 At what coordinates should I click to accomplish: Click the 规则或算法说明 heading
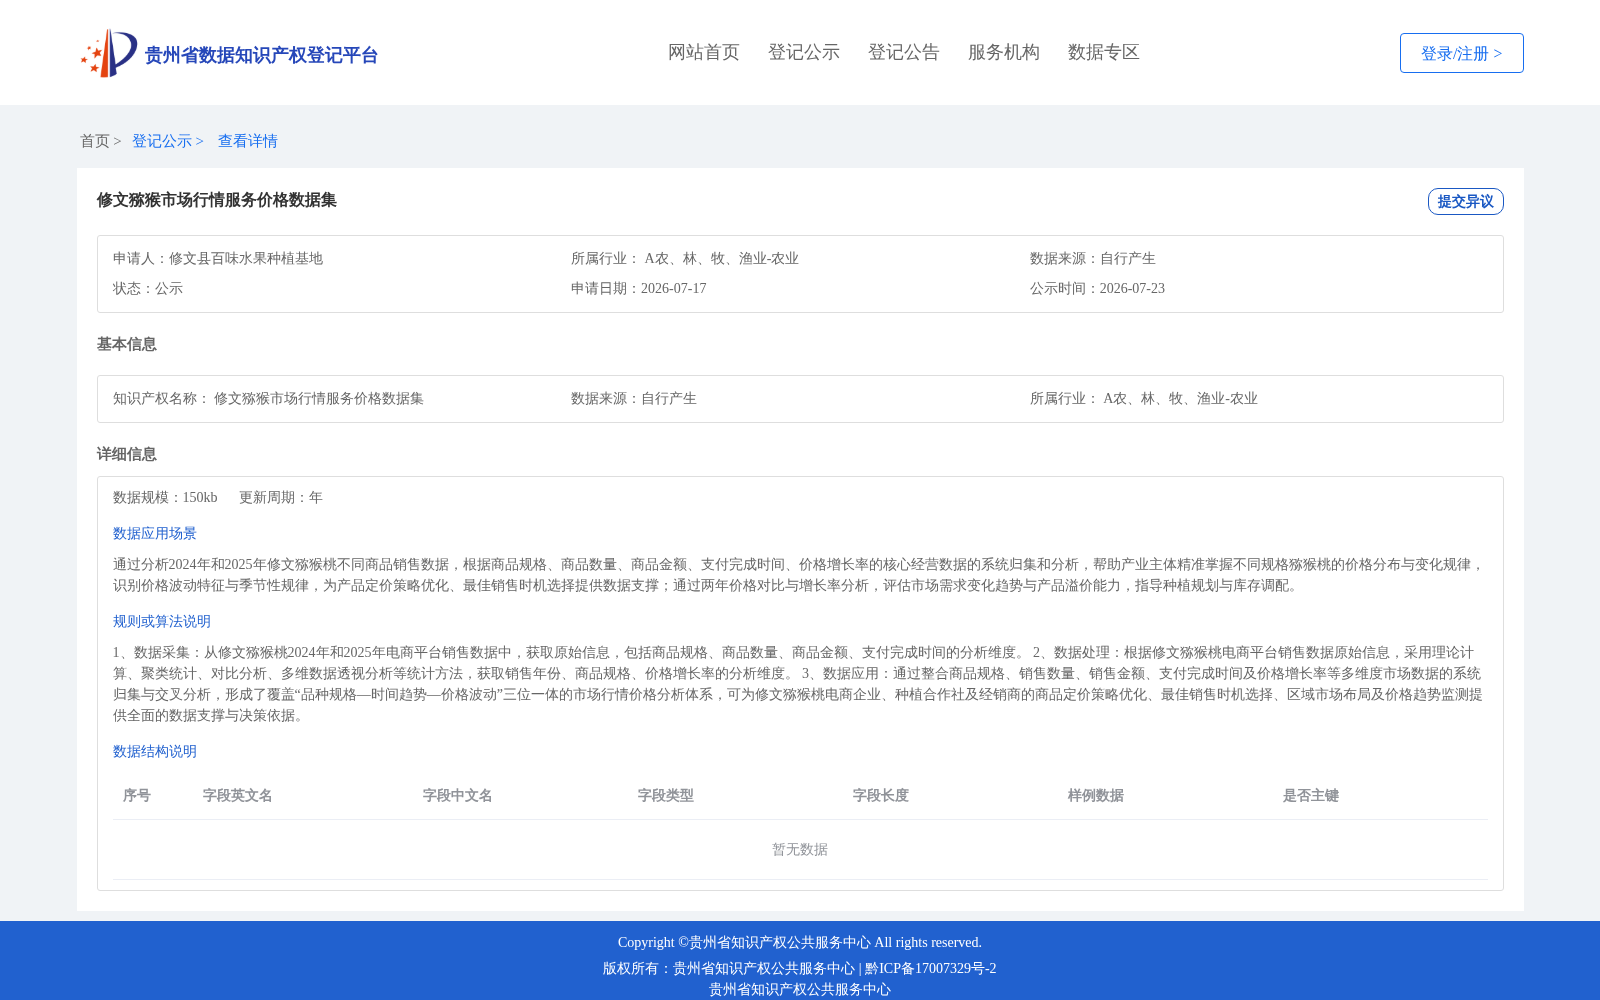[x=162, y=621]
